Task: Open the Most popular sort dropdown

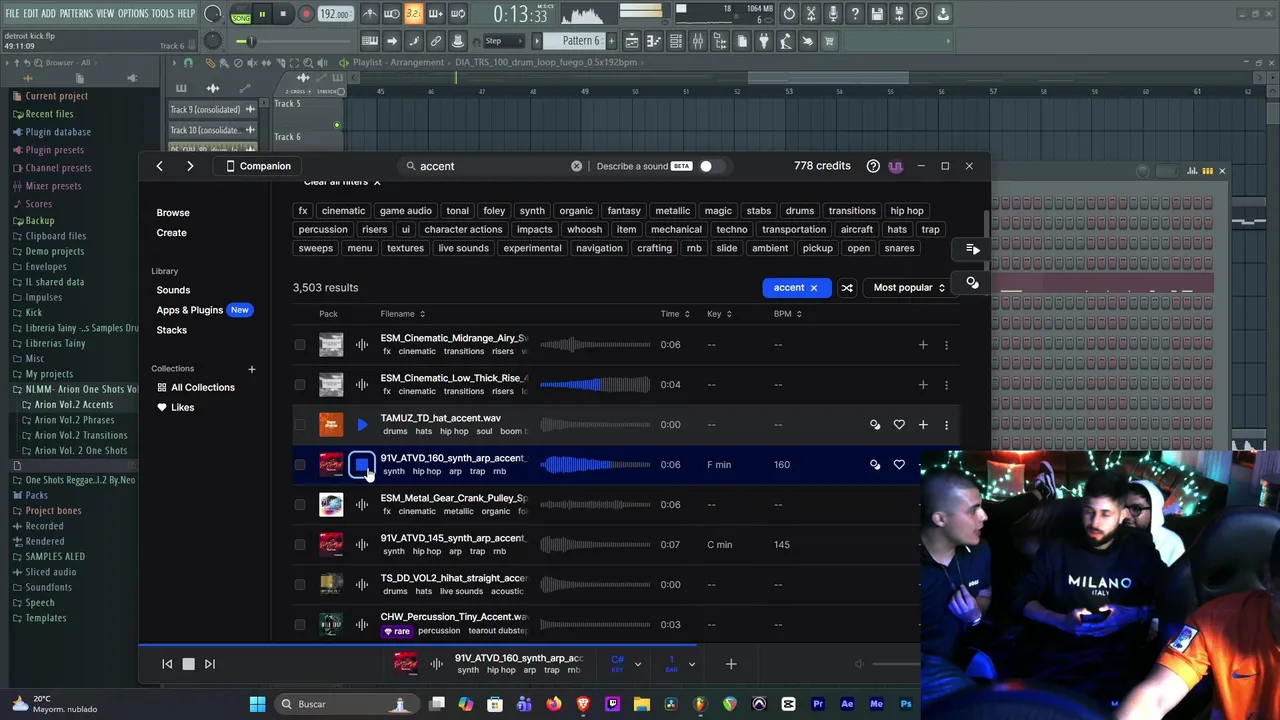Action: click(x=908, y=288)
